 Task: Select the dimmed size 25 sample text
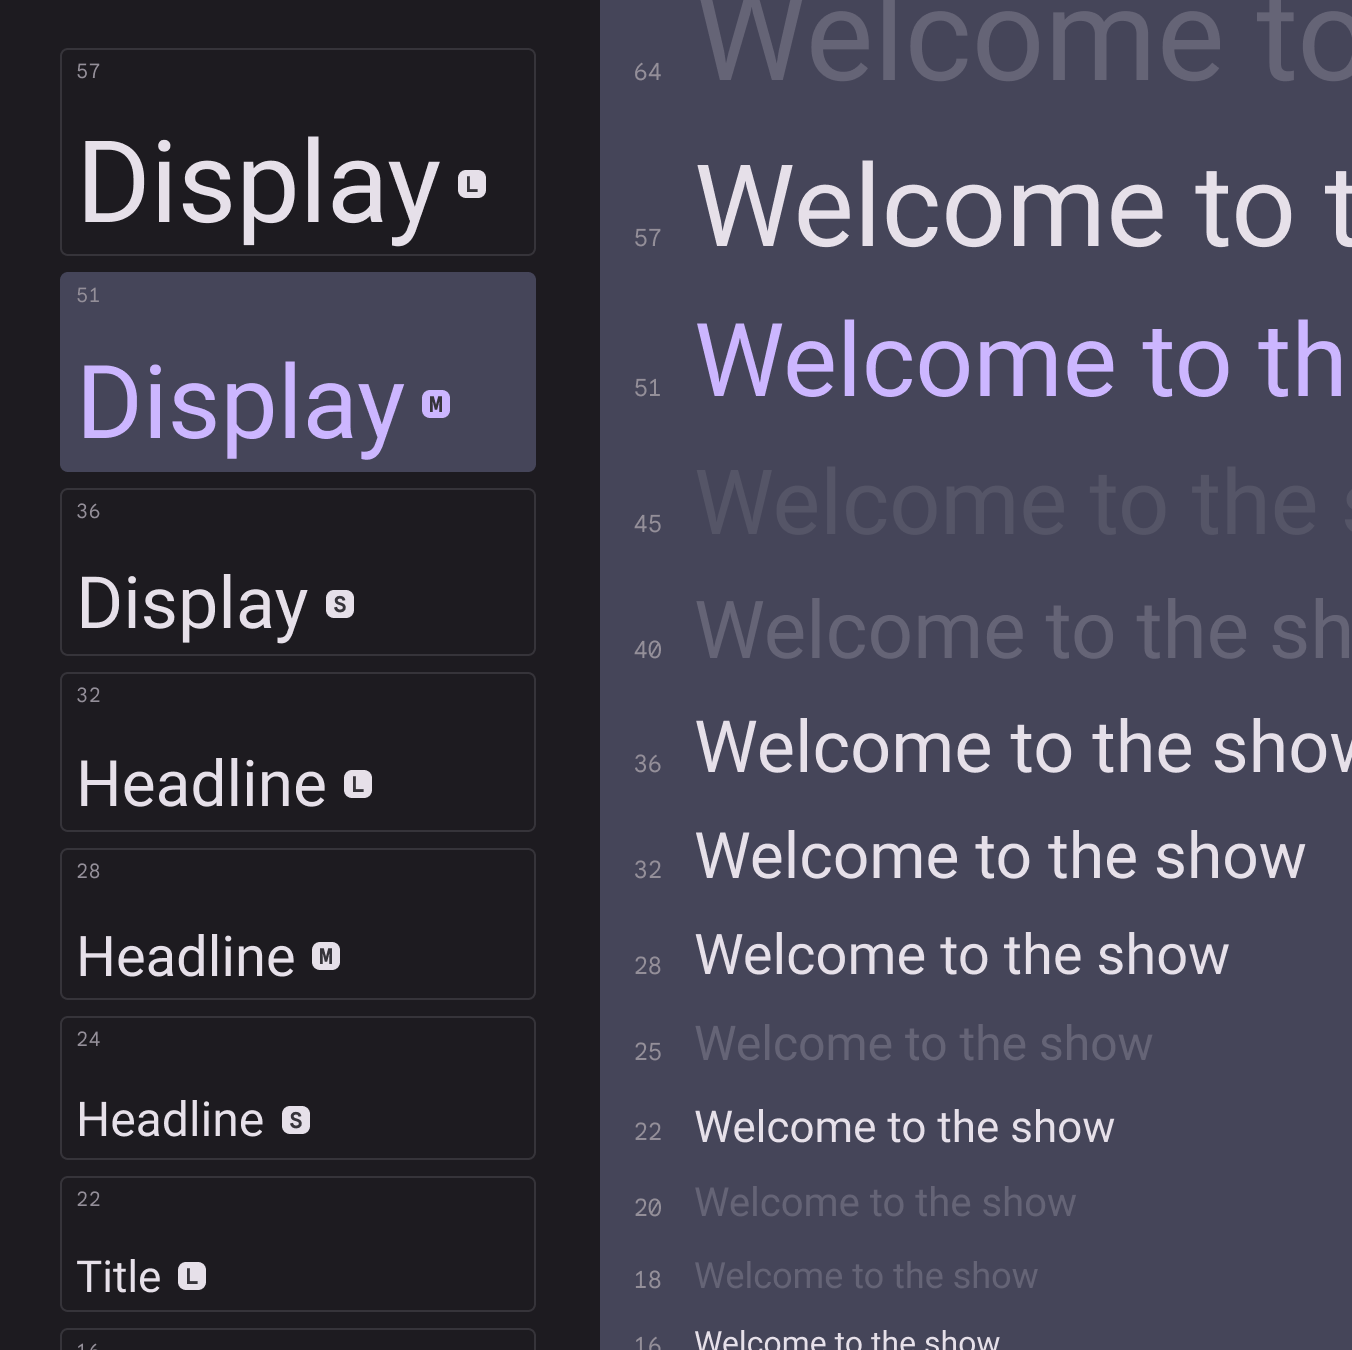tap(923, 1045)
